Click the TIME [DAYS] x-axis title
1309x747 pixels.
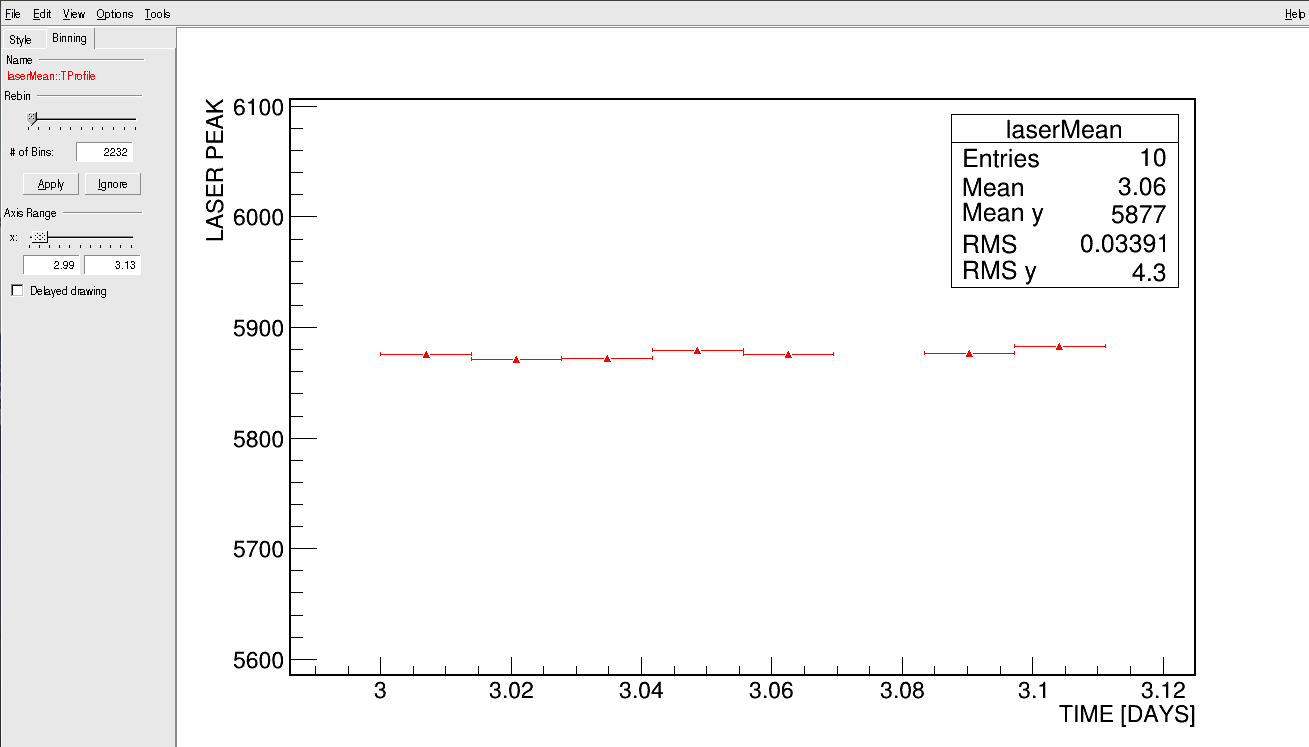click(1127, 715)
